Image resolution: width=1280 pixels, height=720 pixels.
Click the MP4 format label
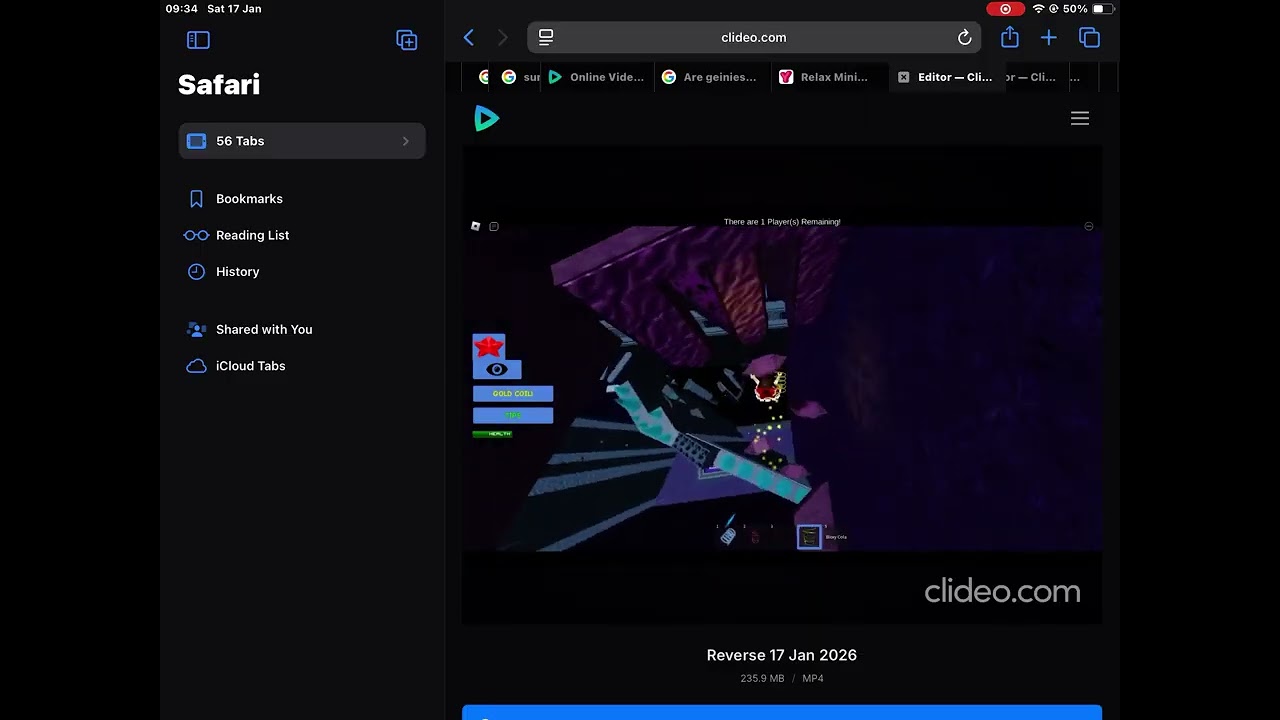pyautogui.click(x=813, y=678)
